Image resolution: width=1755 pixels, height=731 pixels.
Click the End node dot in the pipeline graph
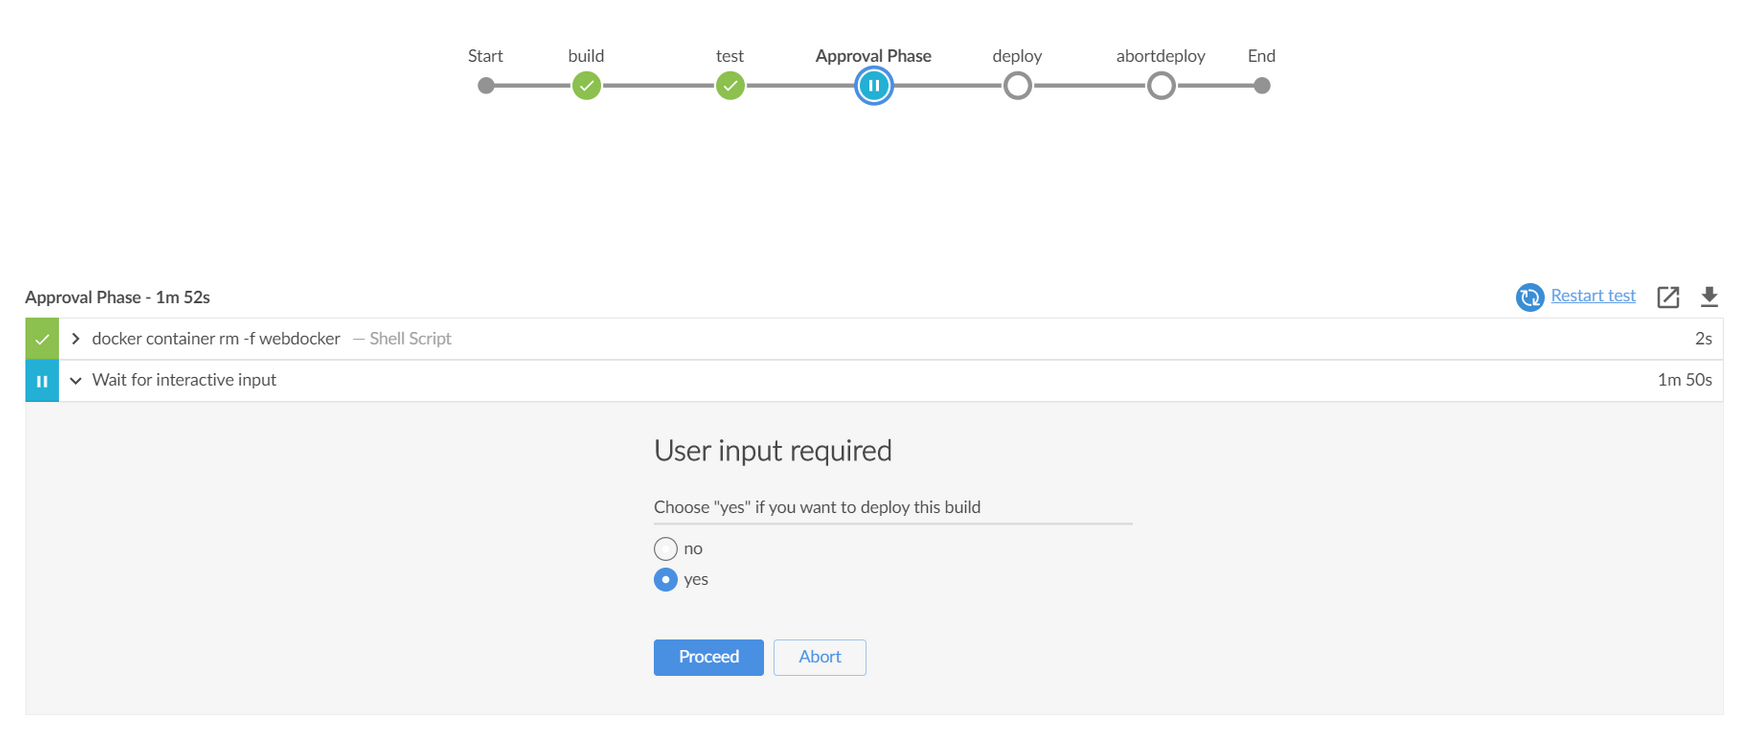coord(1261,86)
